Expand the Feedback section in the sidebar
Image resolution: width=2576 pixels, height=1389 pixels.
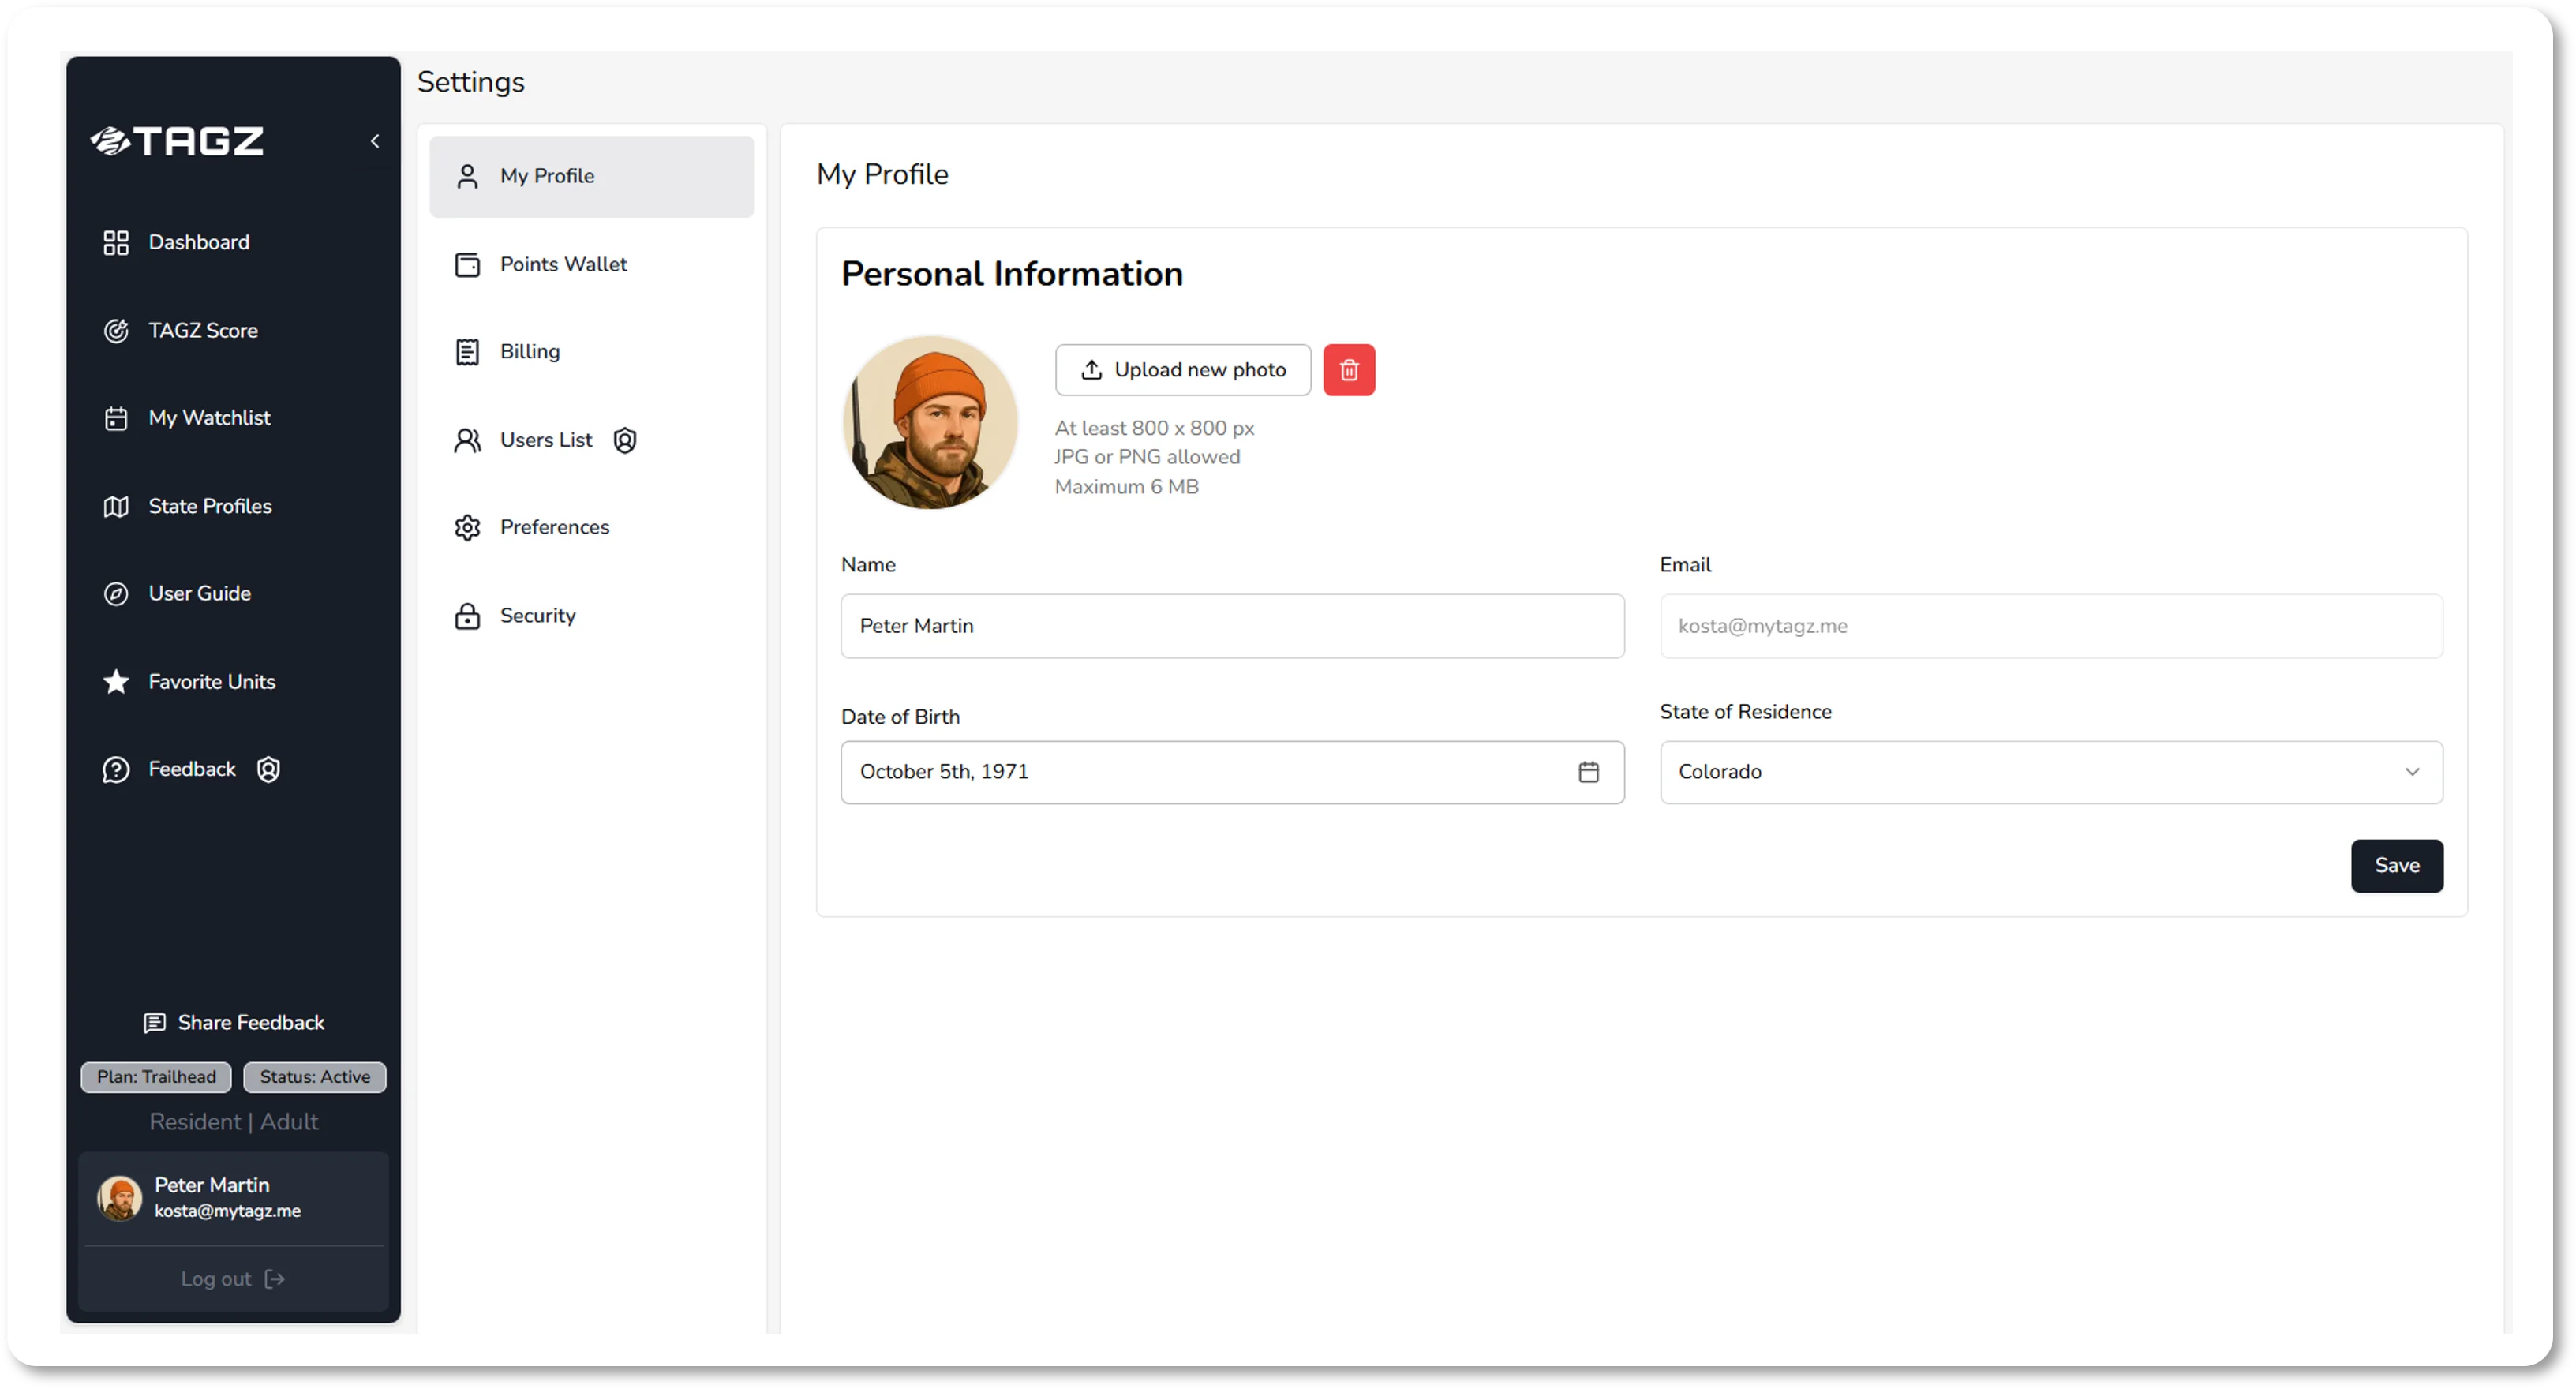pos(191,769)
